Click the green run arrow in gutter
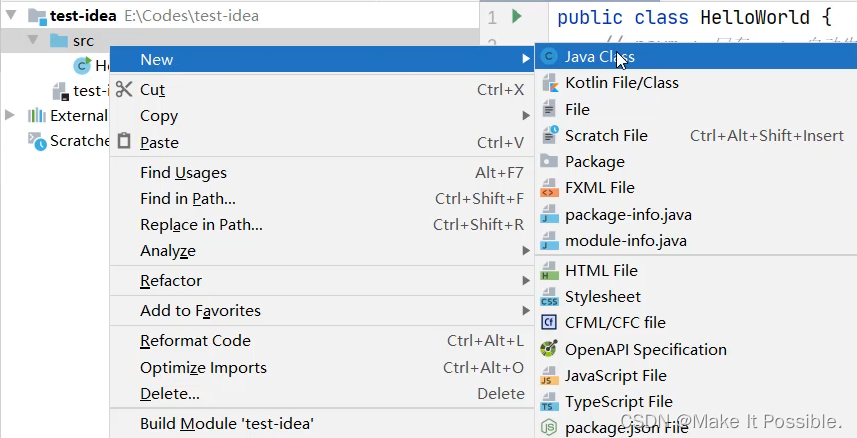This screenshot has width=857, height=438. 517,17
